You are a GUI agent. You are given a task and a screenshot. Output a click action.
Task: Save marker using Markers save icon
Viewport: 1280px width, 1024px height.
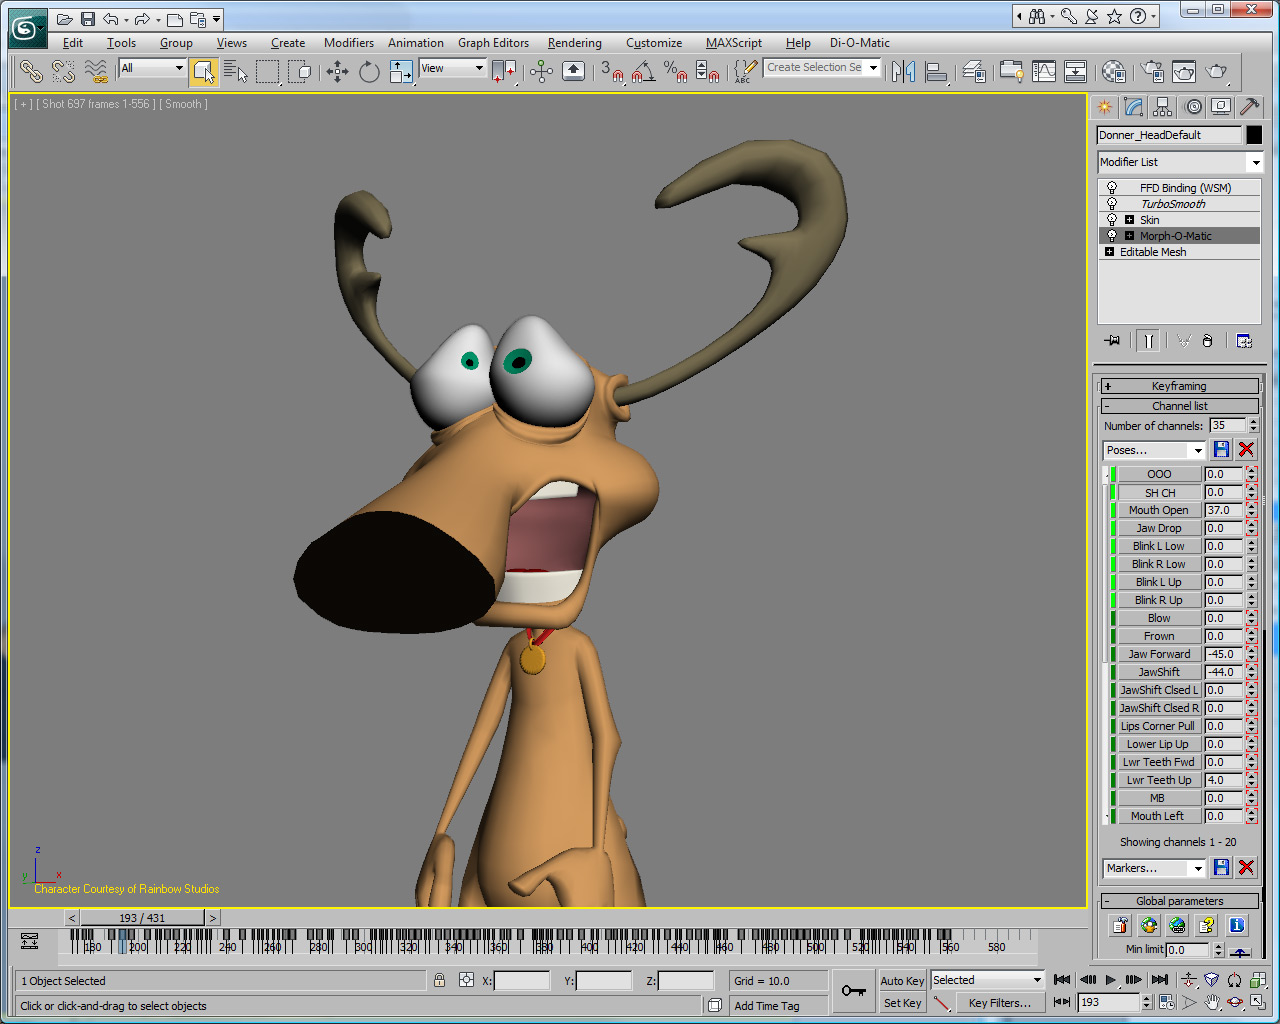click(x=1221, y=867)
